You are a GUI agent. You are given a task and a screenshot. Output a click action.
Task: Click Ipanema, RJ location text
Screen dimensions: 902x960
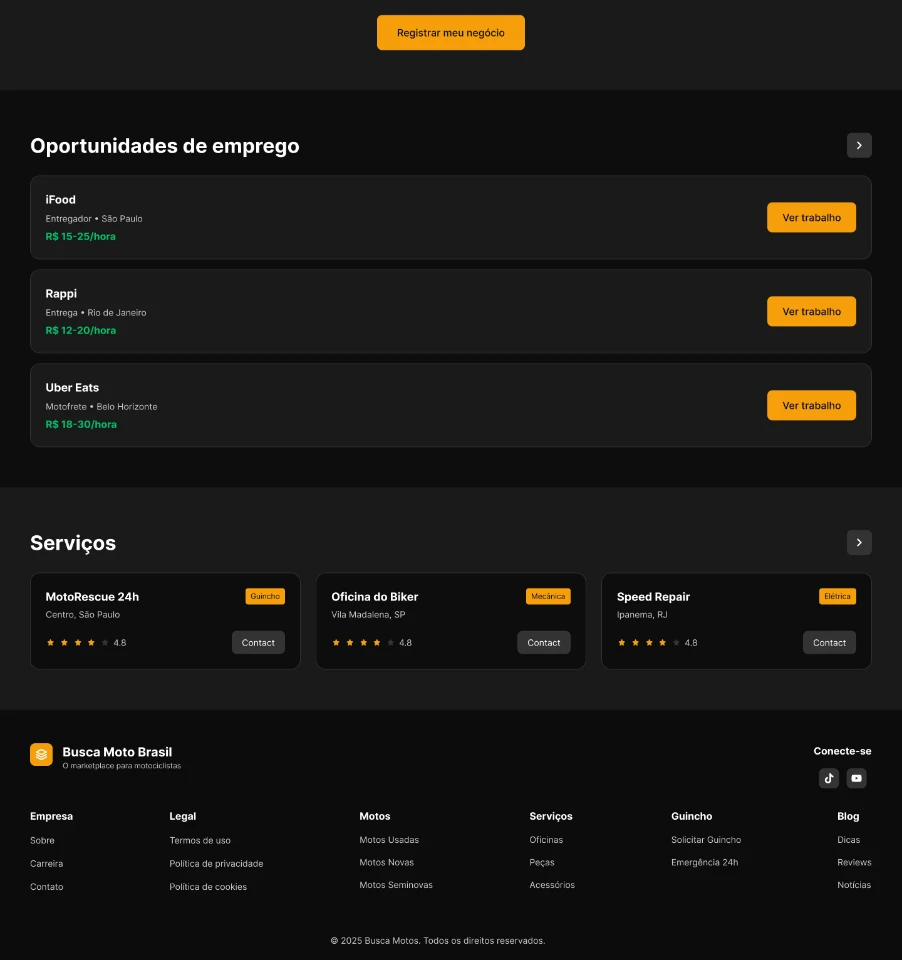pyautogui.click(x=642, y=615)
